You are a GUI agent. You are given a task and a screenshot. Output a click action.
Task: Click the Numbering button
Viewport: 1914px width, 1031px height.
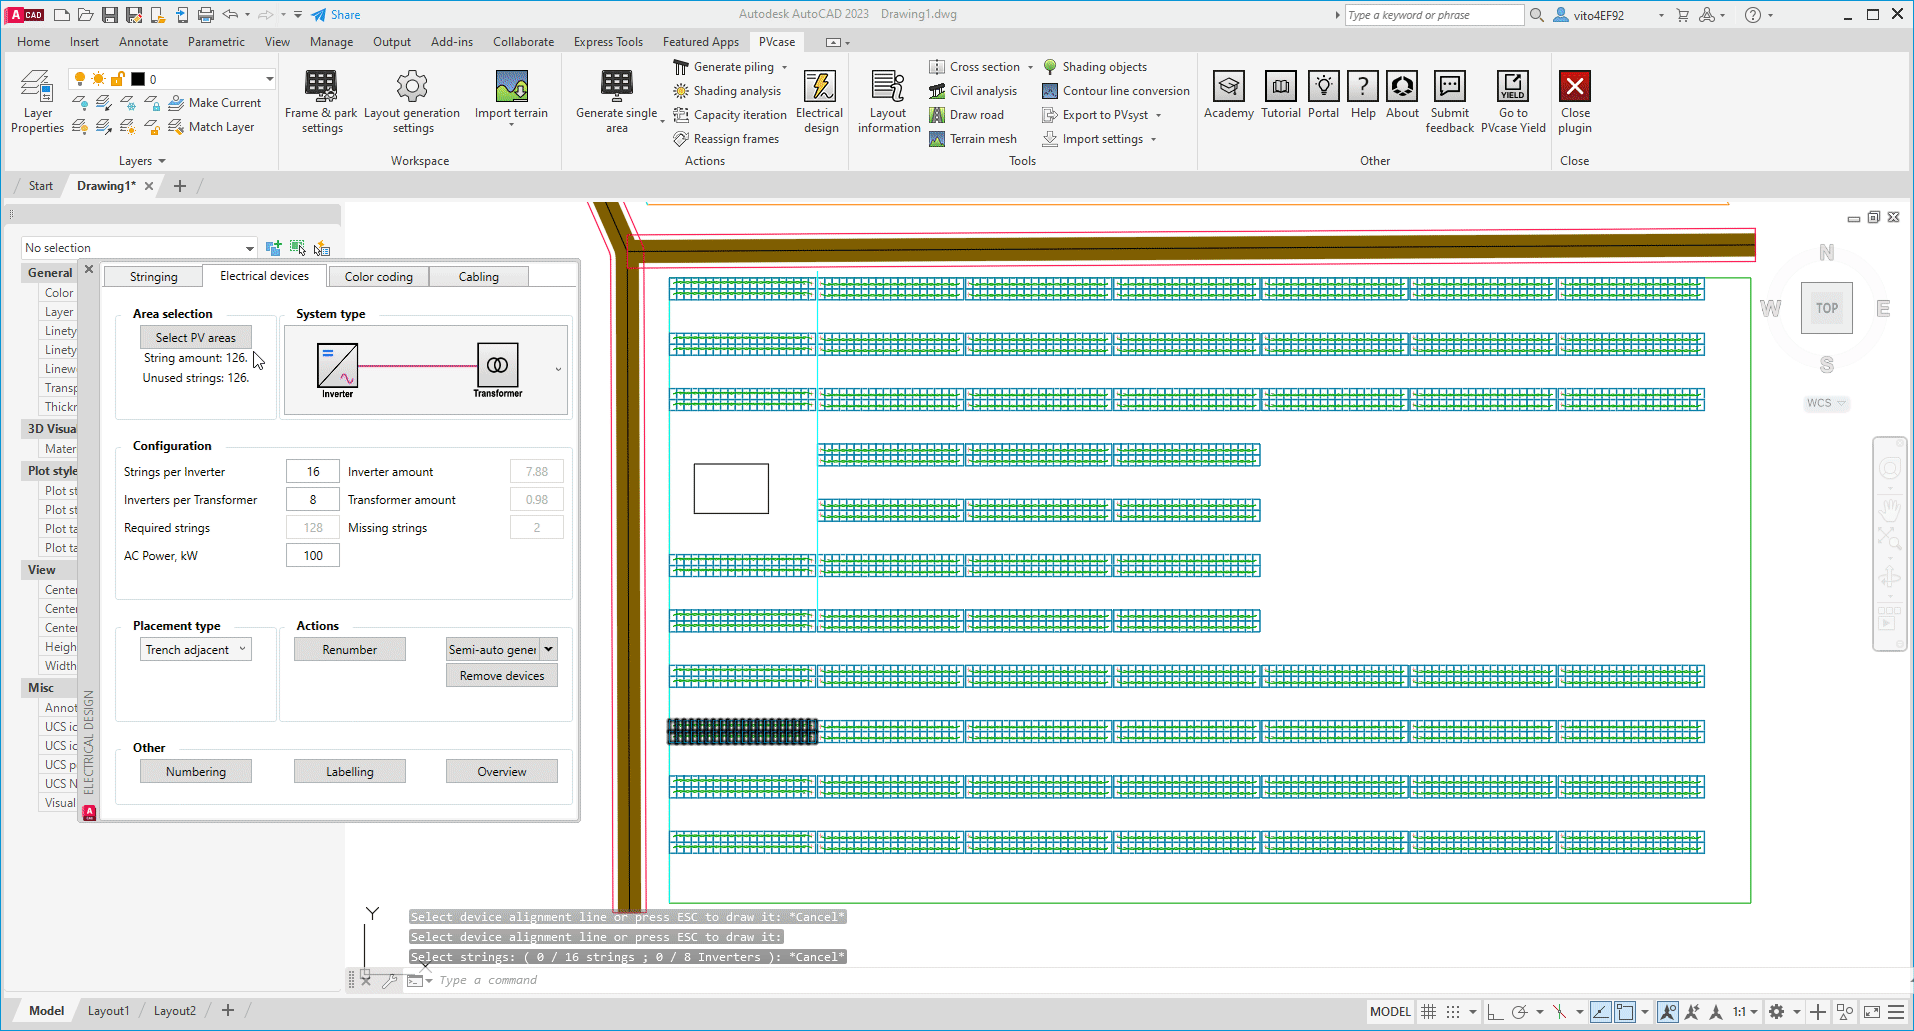point(195,772)
